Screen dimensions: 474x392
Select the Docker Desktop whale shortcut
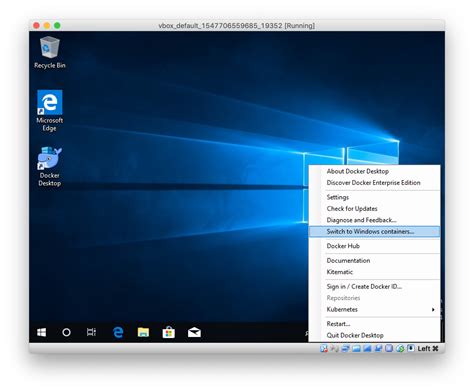[x=50, y=166]
